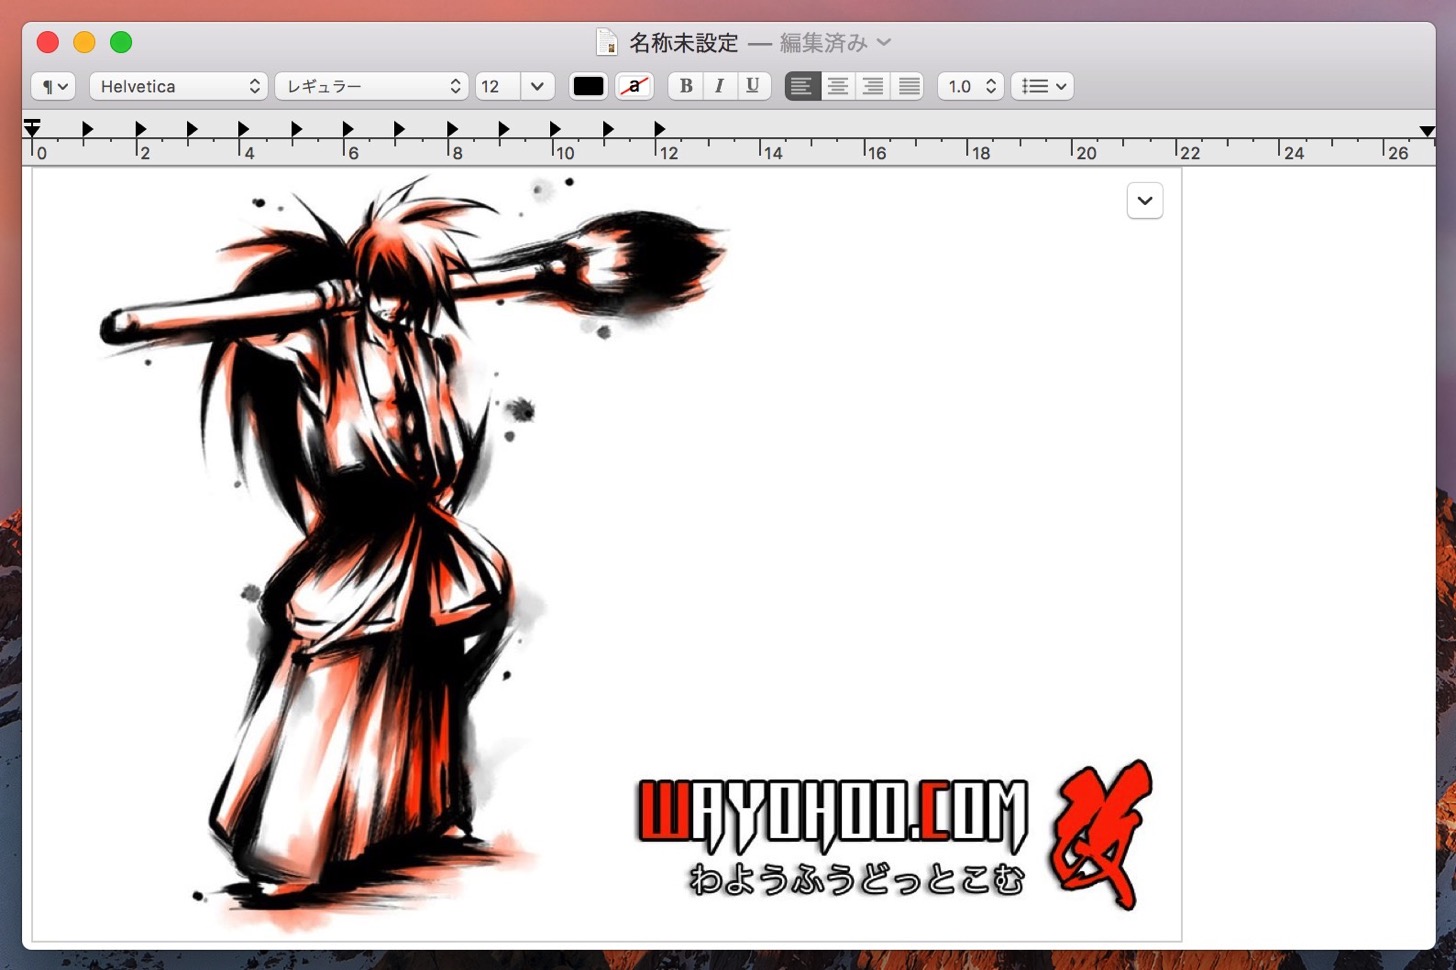
Task: Open the paragraph styles pop-up
Action: click(x=53, y=86)
